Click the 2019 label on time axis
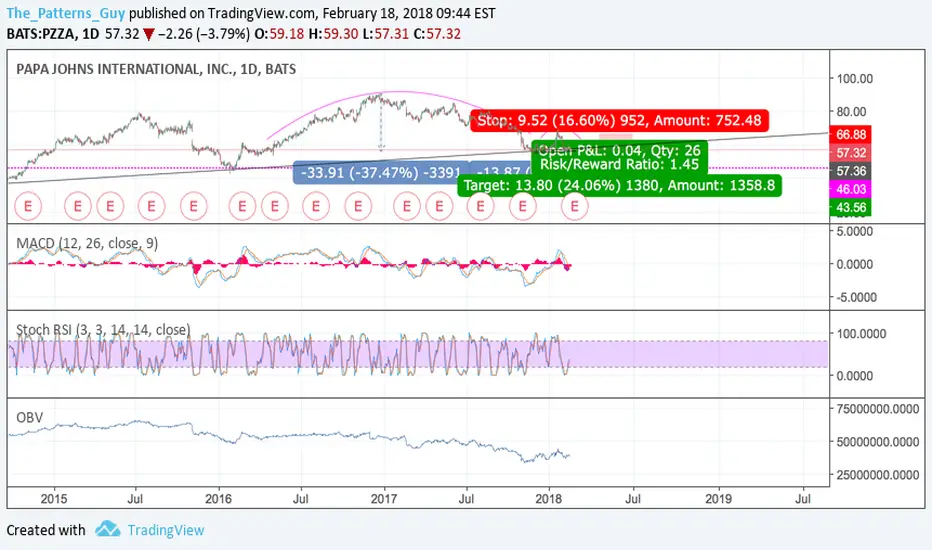932x550 pixels. tap(718, 499)
